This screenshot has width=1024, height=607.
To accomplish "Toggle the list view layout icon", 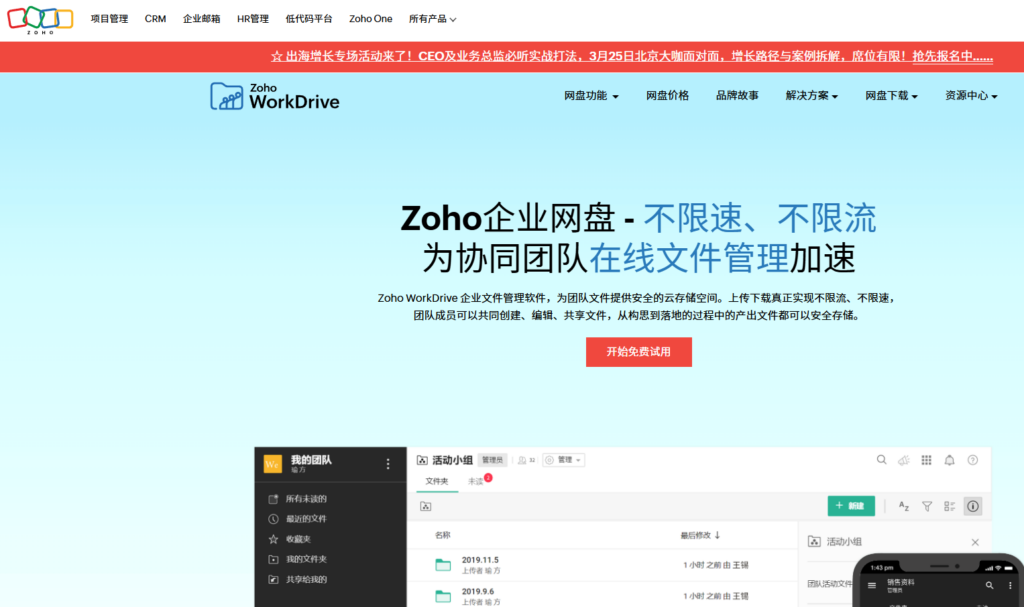I will [x=950, y=507].
